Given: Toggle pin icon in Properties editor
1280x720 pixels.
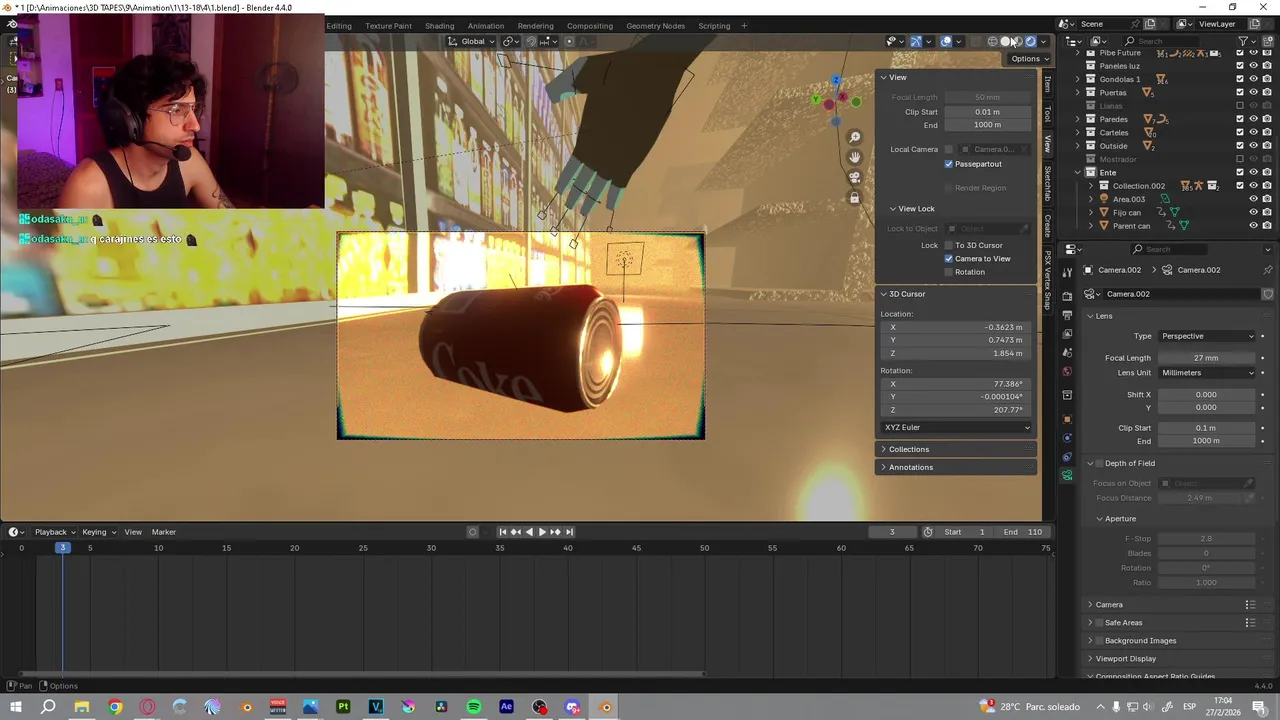Looking at the screenshot, I should (1268, 270).
